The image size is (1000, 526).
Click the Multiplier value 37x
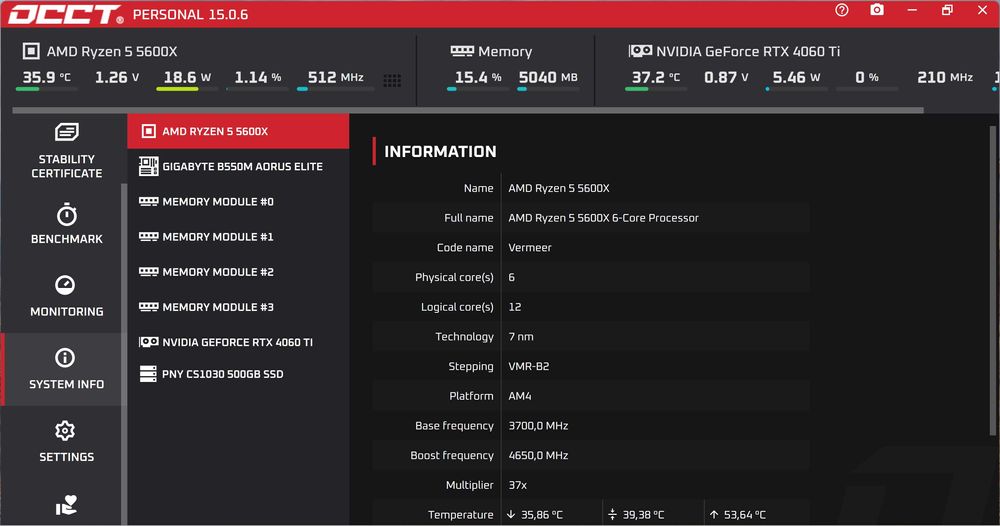point(518,485)
